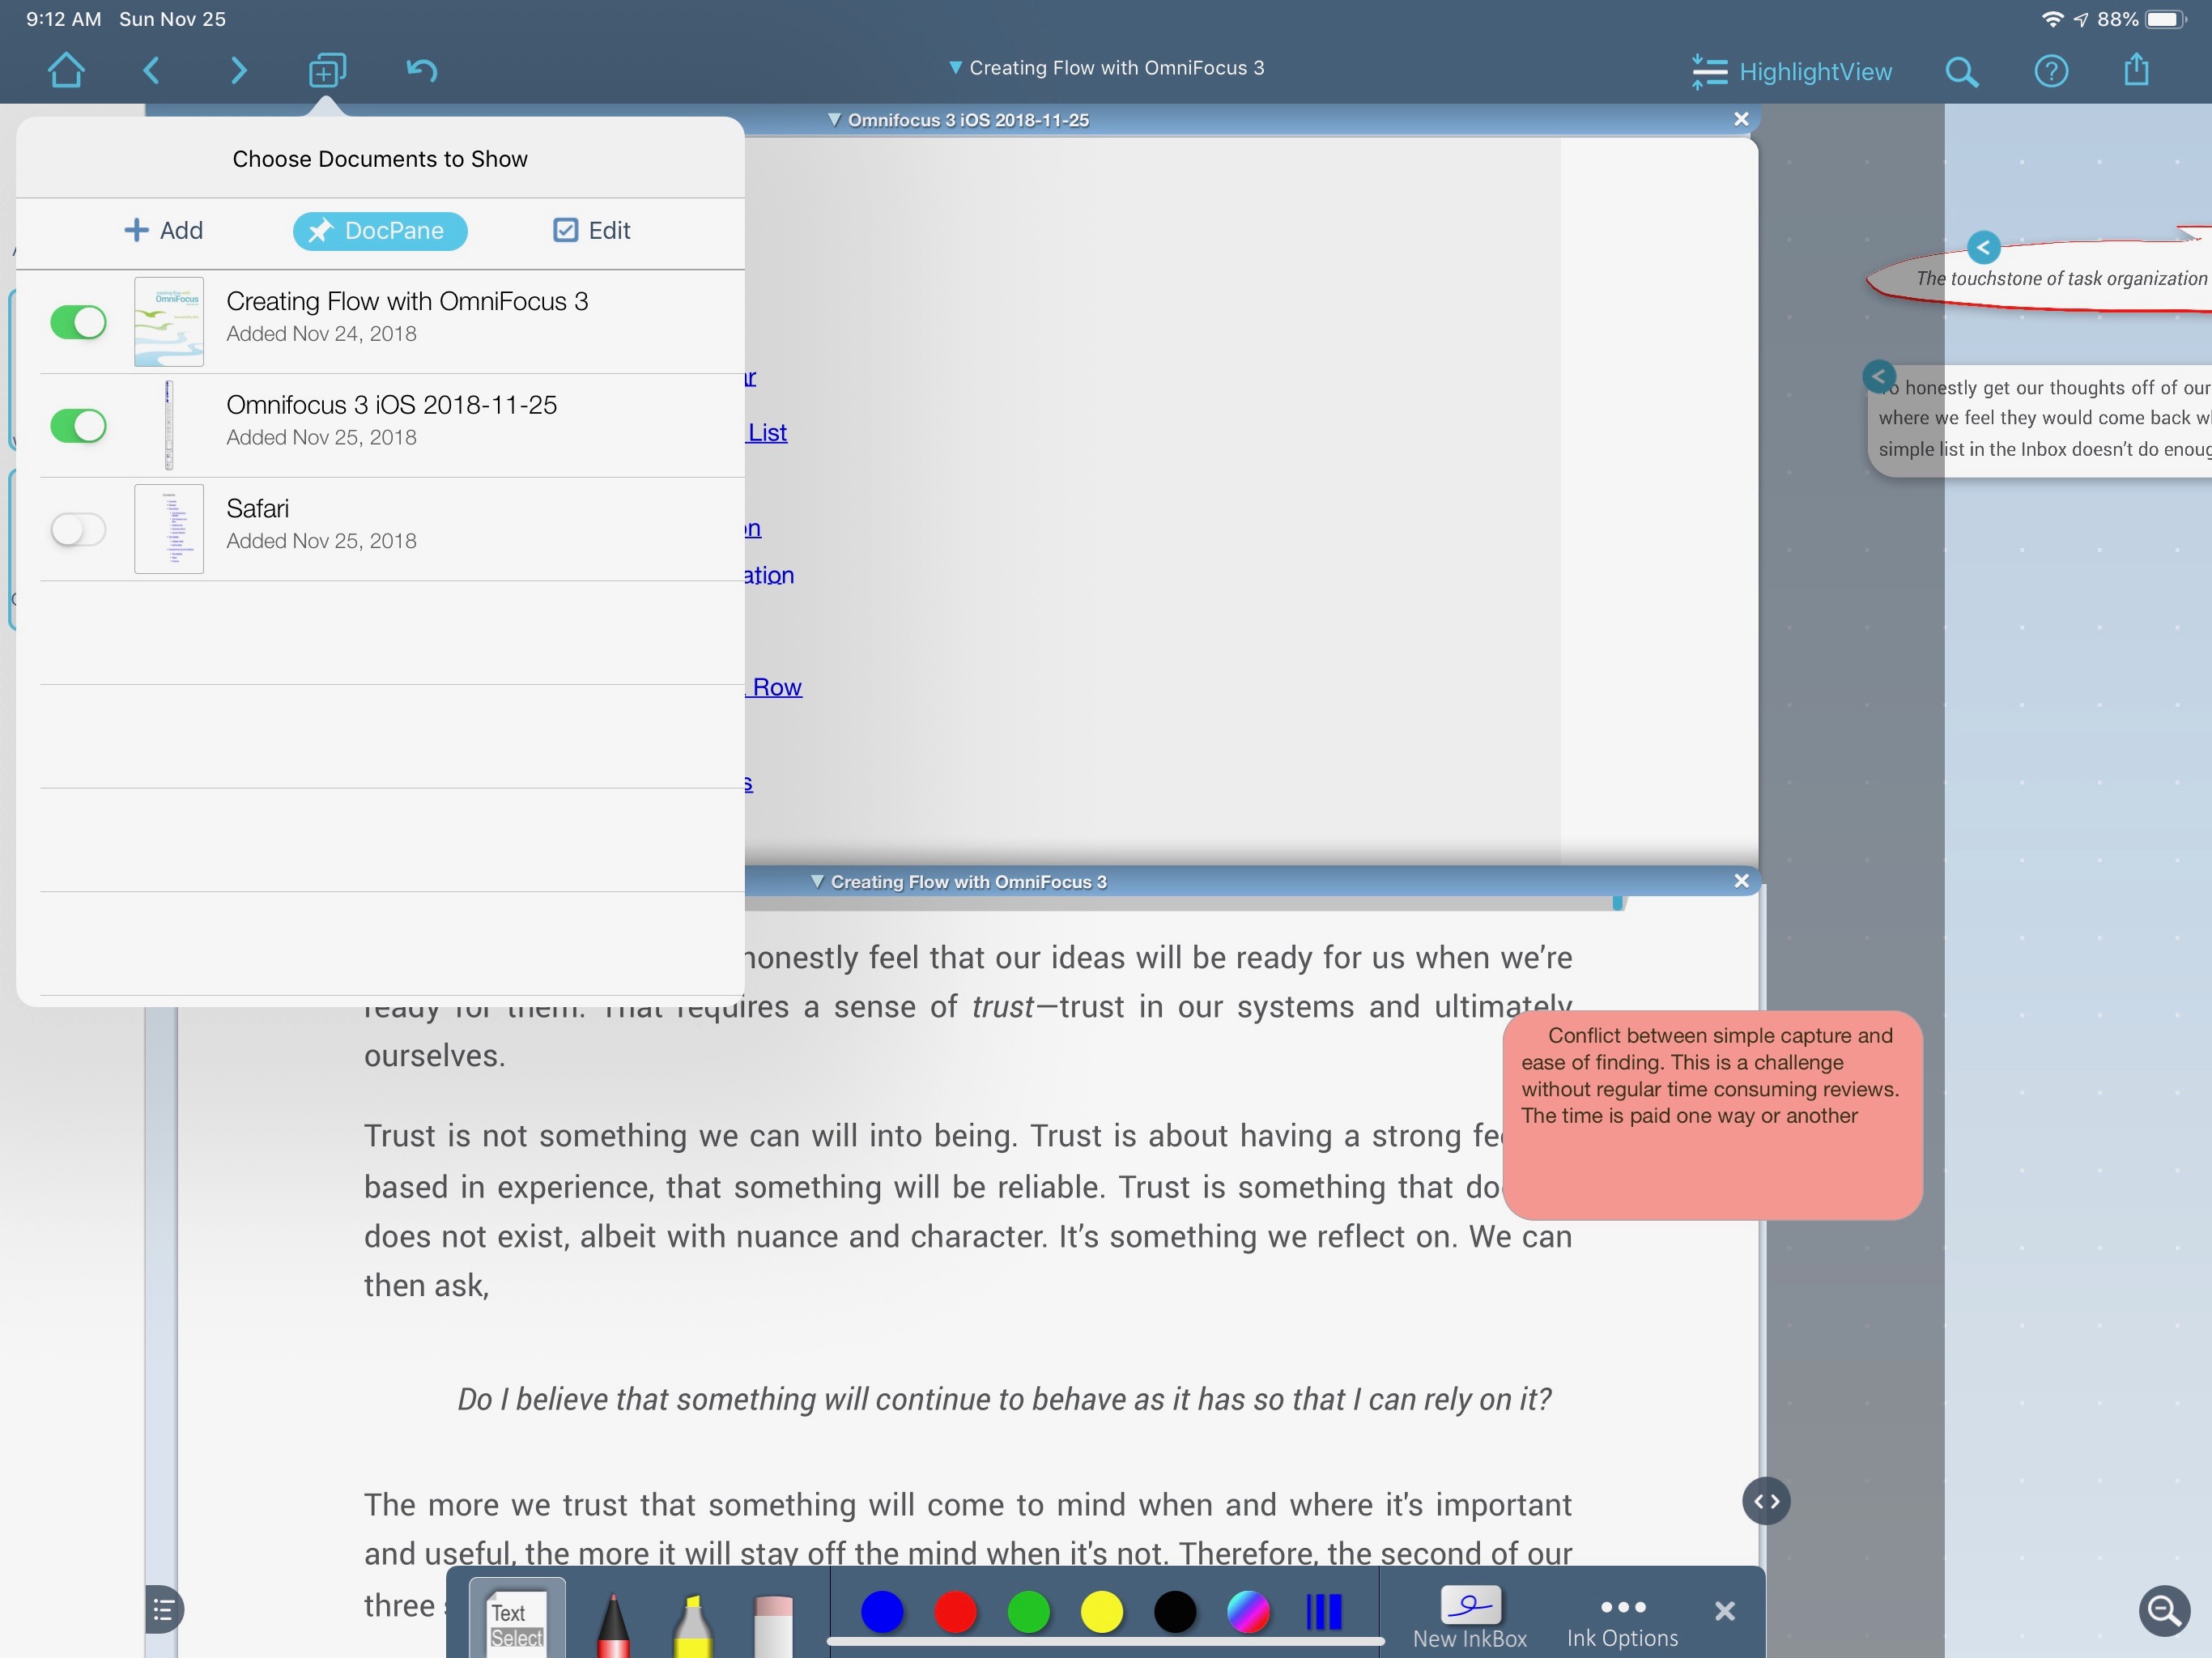Pick the blue ink color
This screenshot has width=2212, height=1658.
point(882,1612)
